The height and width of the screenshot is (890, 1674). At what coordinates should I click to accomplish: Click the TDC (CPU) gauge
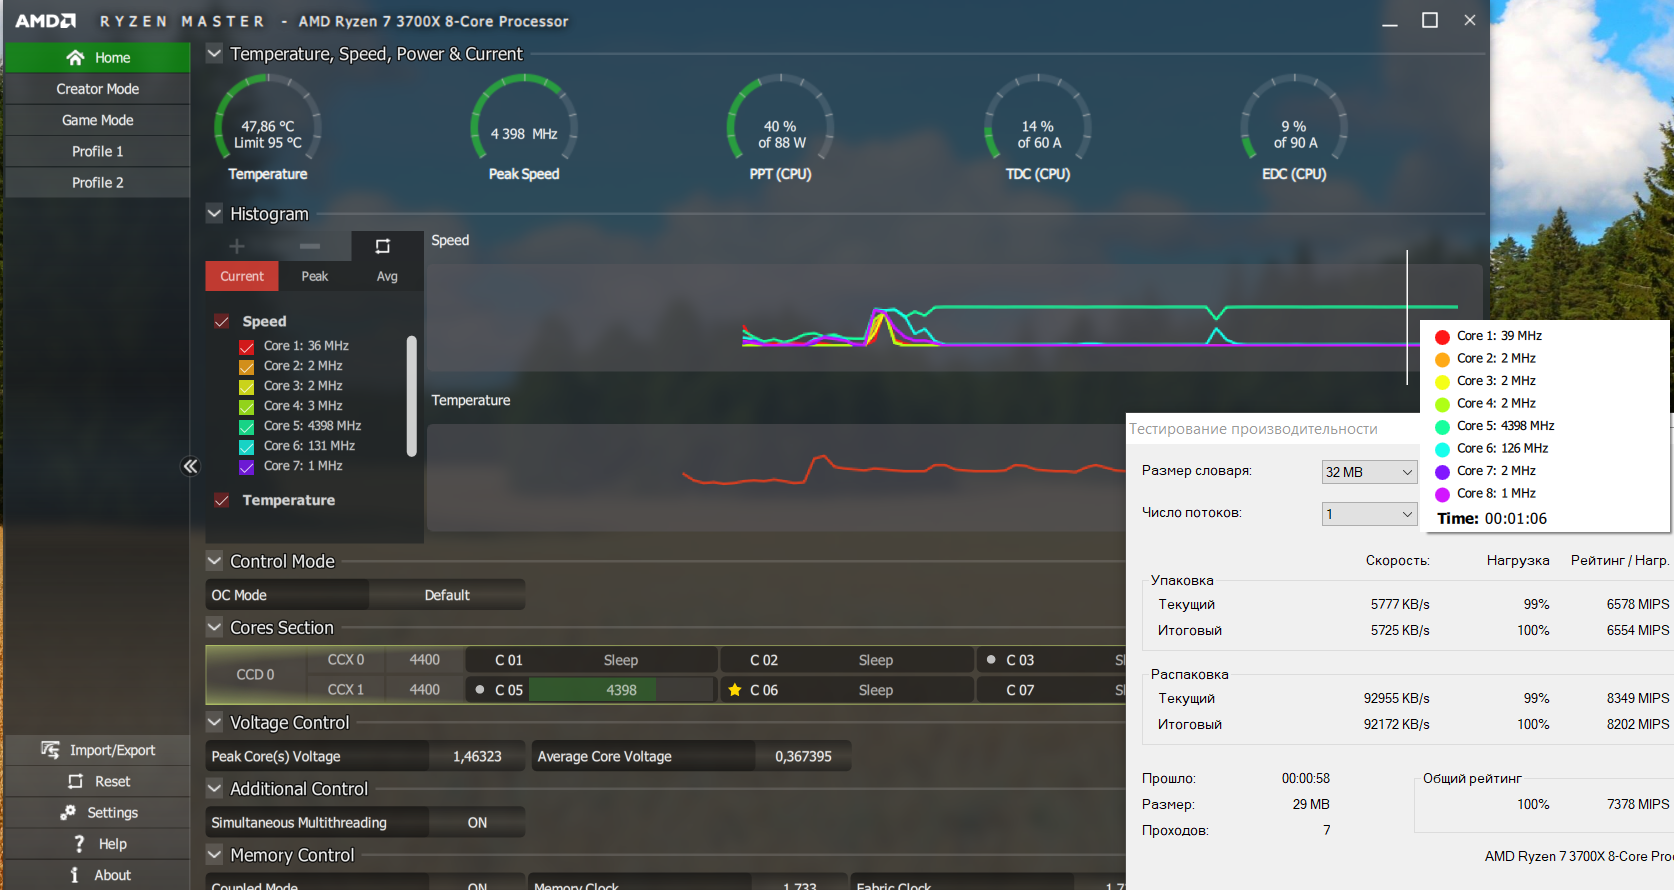1038,127
